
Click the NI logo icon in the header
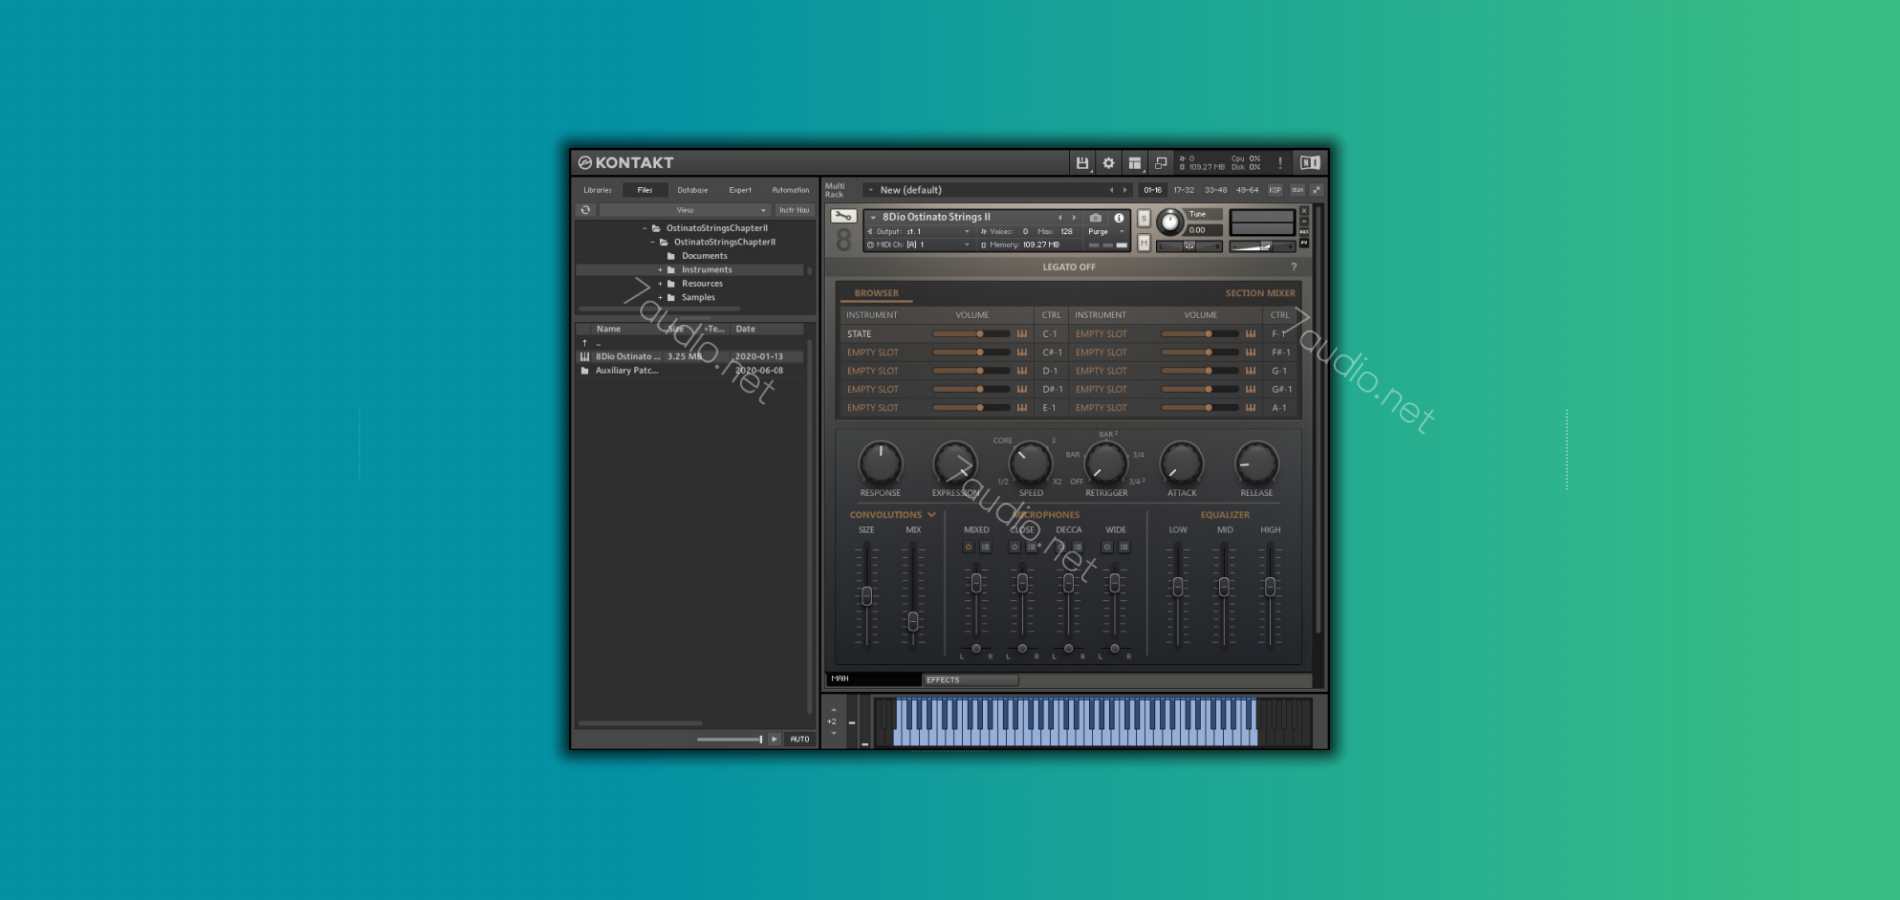[x=1309, y=163]
